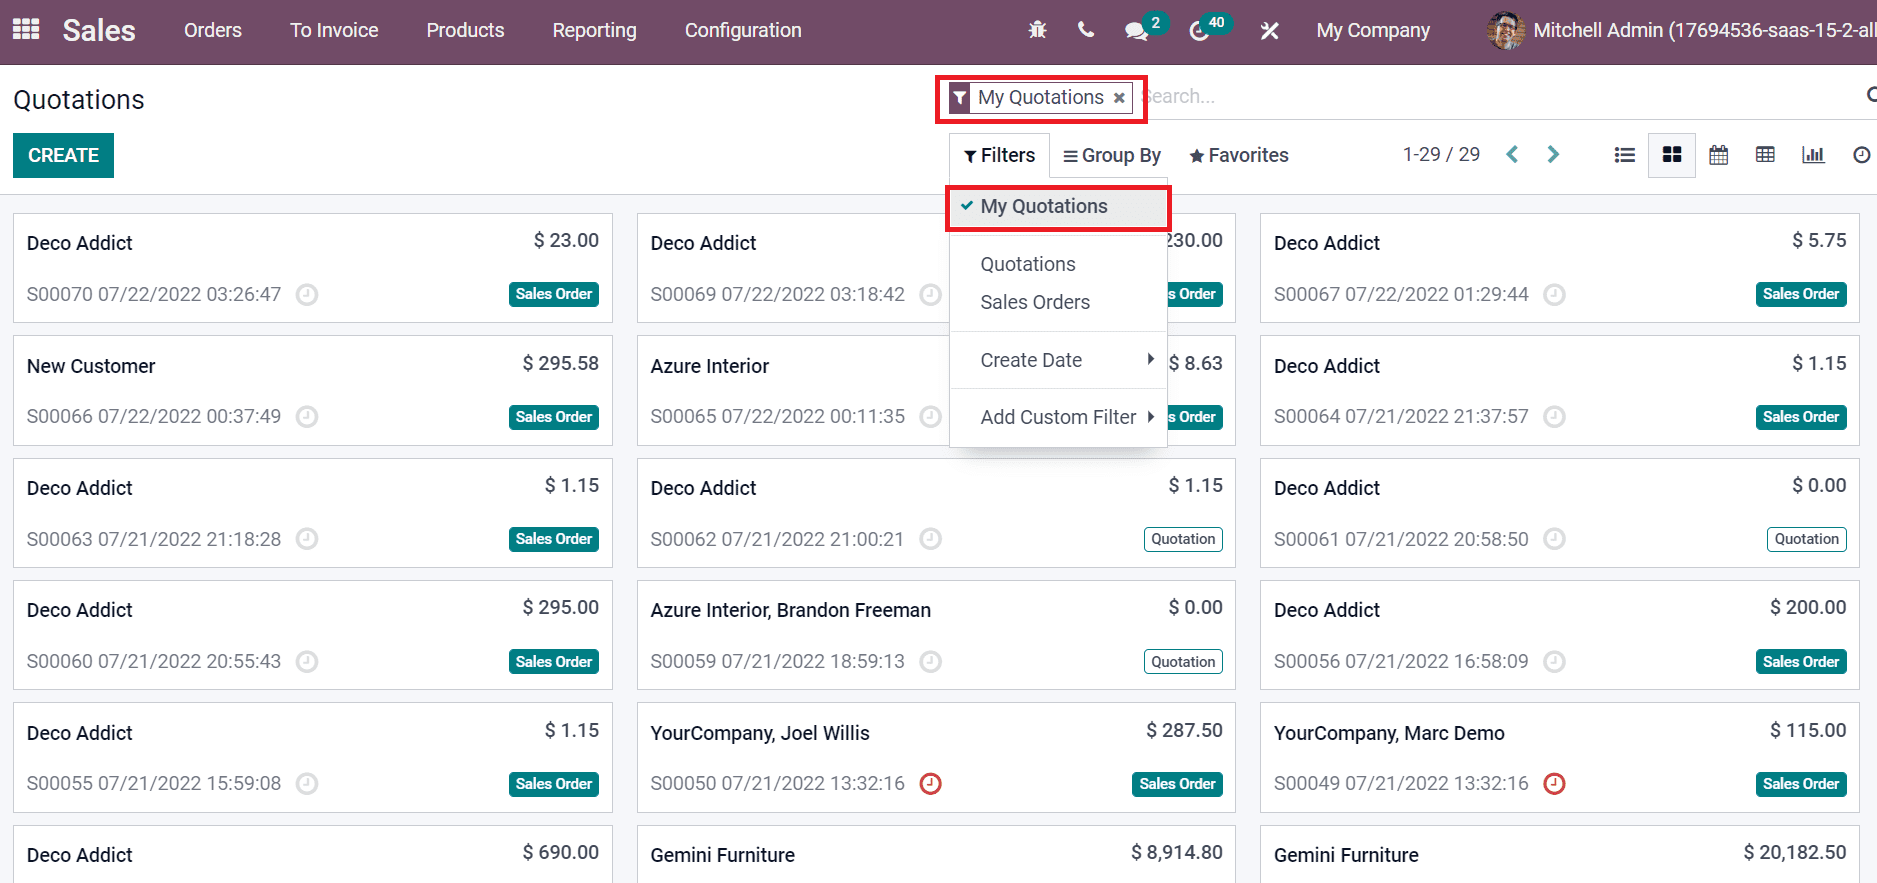The image size is (1877, 883).
Task: Open the Group By dropdown
Action: [1112, 155]
